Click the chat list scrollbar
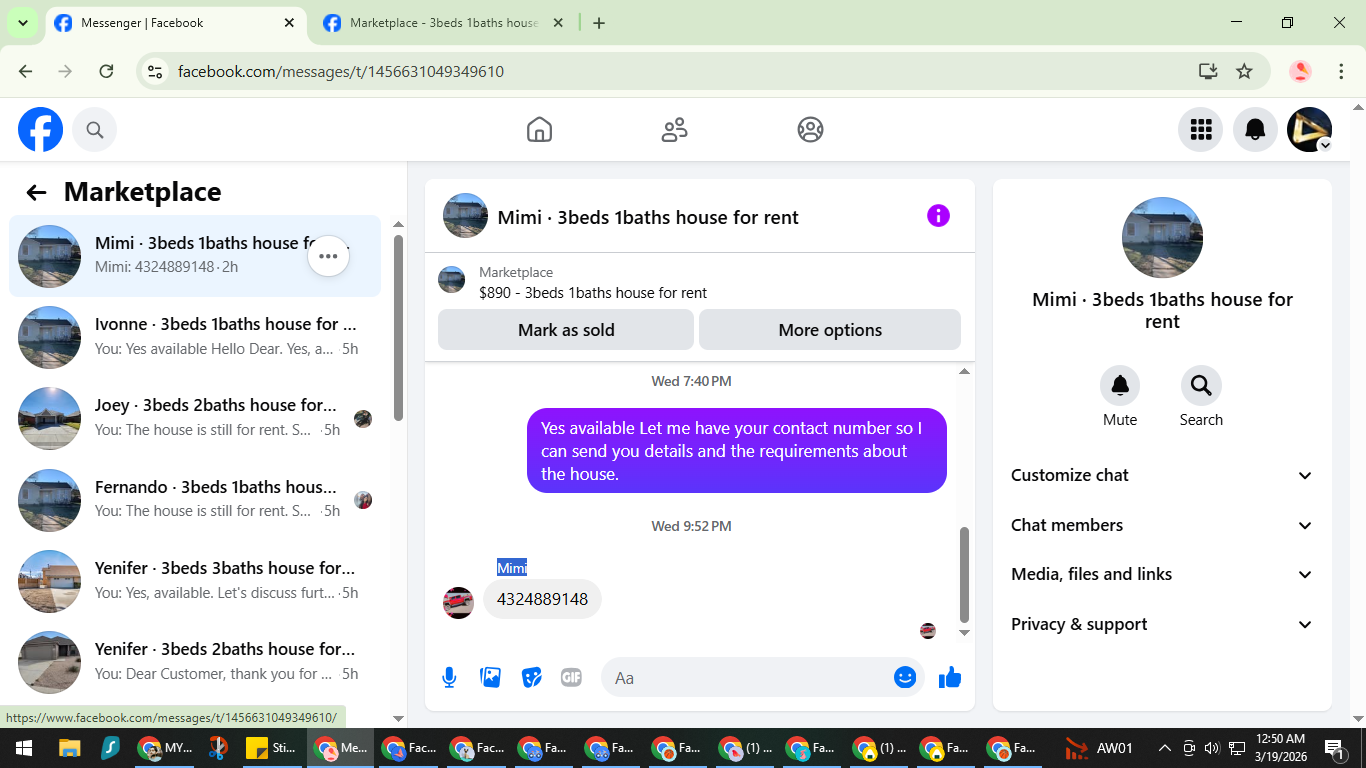Screen dimensions: 1366x768 pyautogui.click(x=398, y=328)
